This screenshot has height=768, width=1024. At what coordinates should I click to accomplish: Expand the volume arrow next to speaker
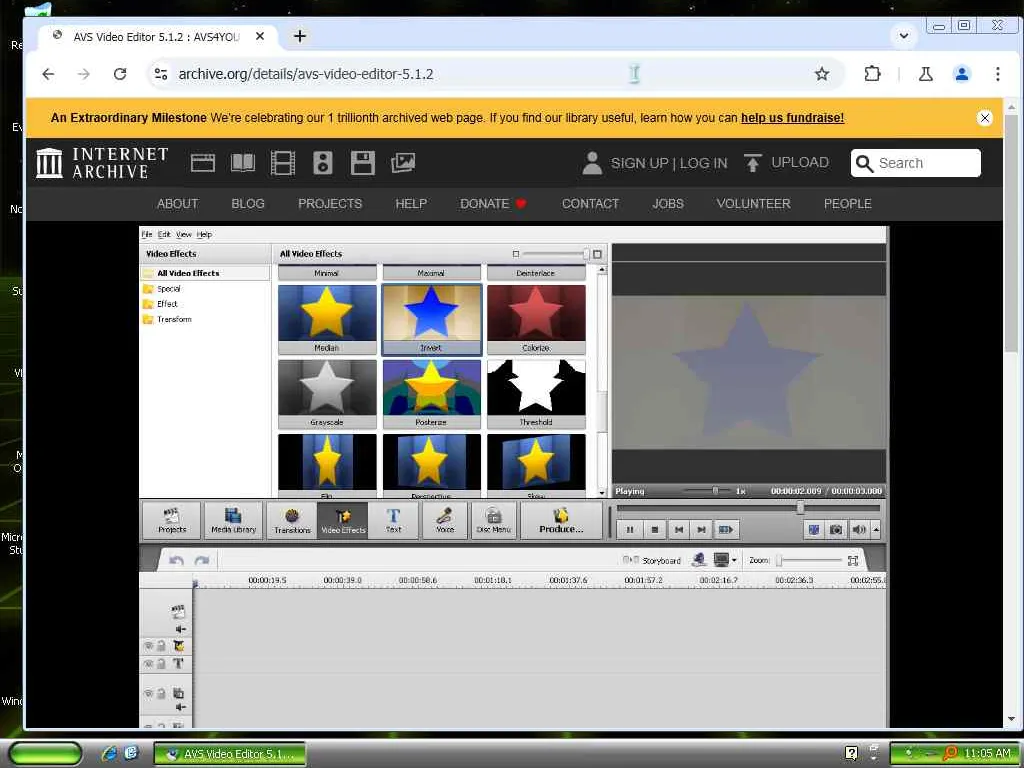[876, 530]
